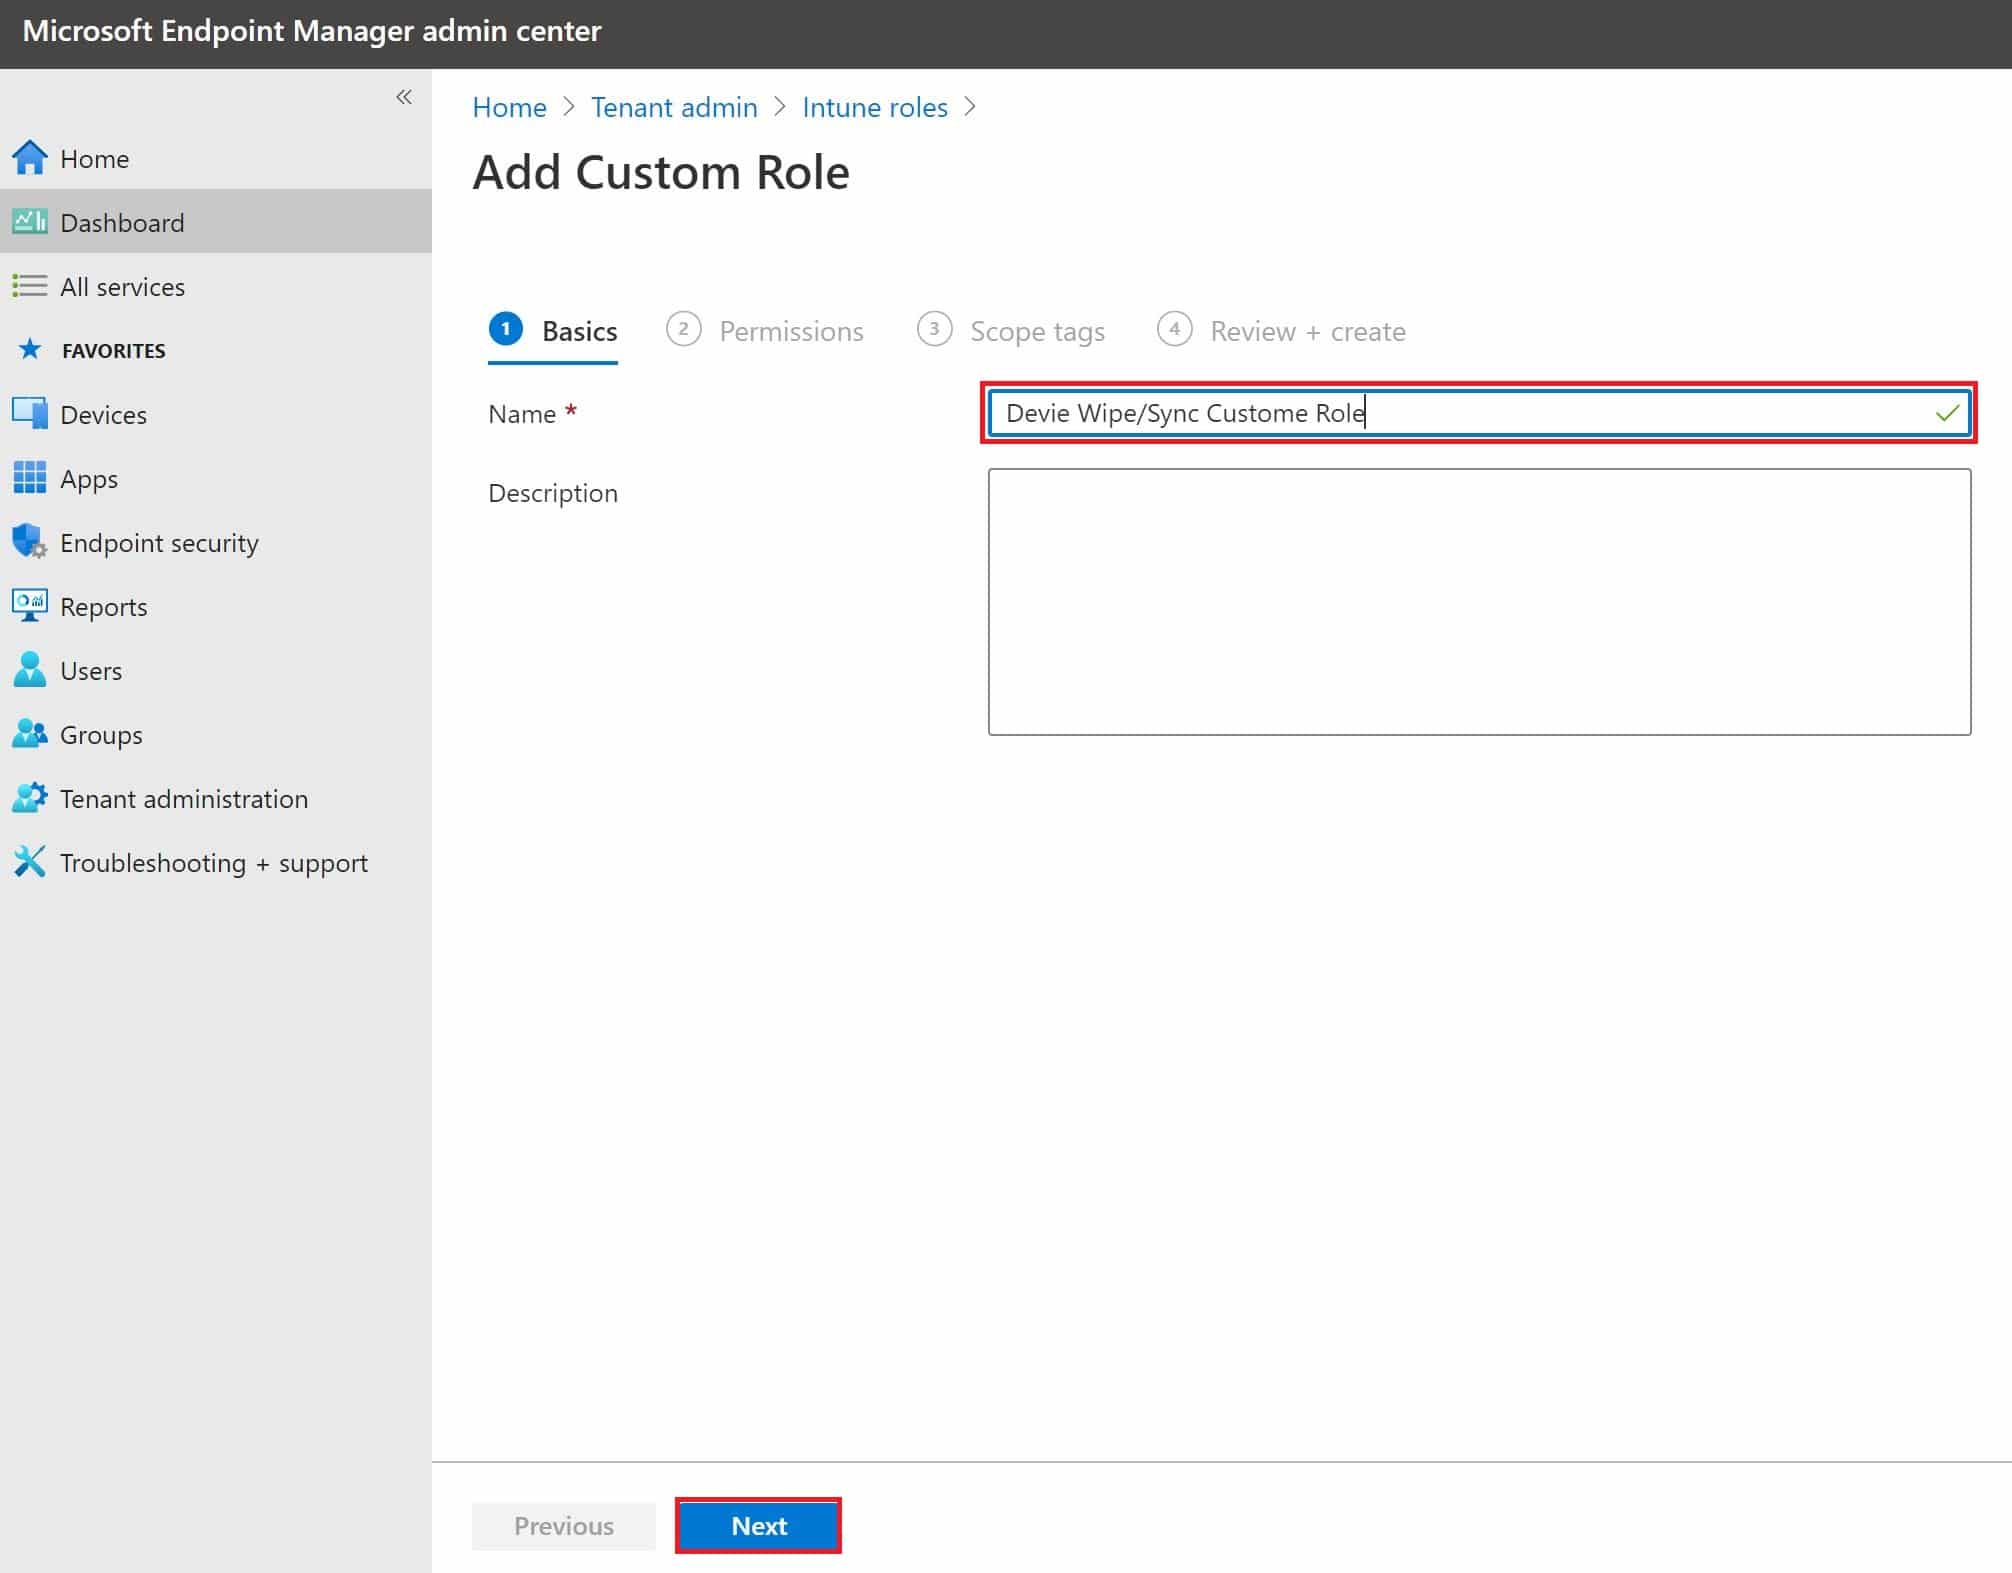
Task: Switch to the Permissions step
Action: (x=791, y=331)
